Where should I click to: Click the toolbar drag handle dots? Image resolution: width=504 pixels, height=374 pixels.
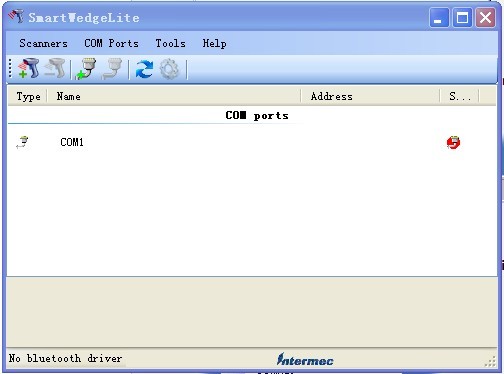pos(10,69)
